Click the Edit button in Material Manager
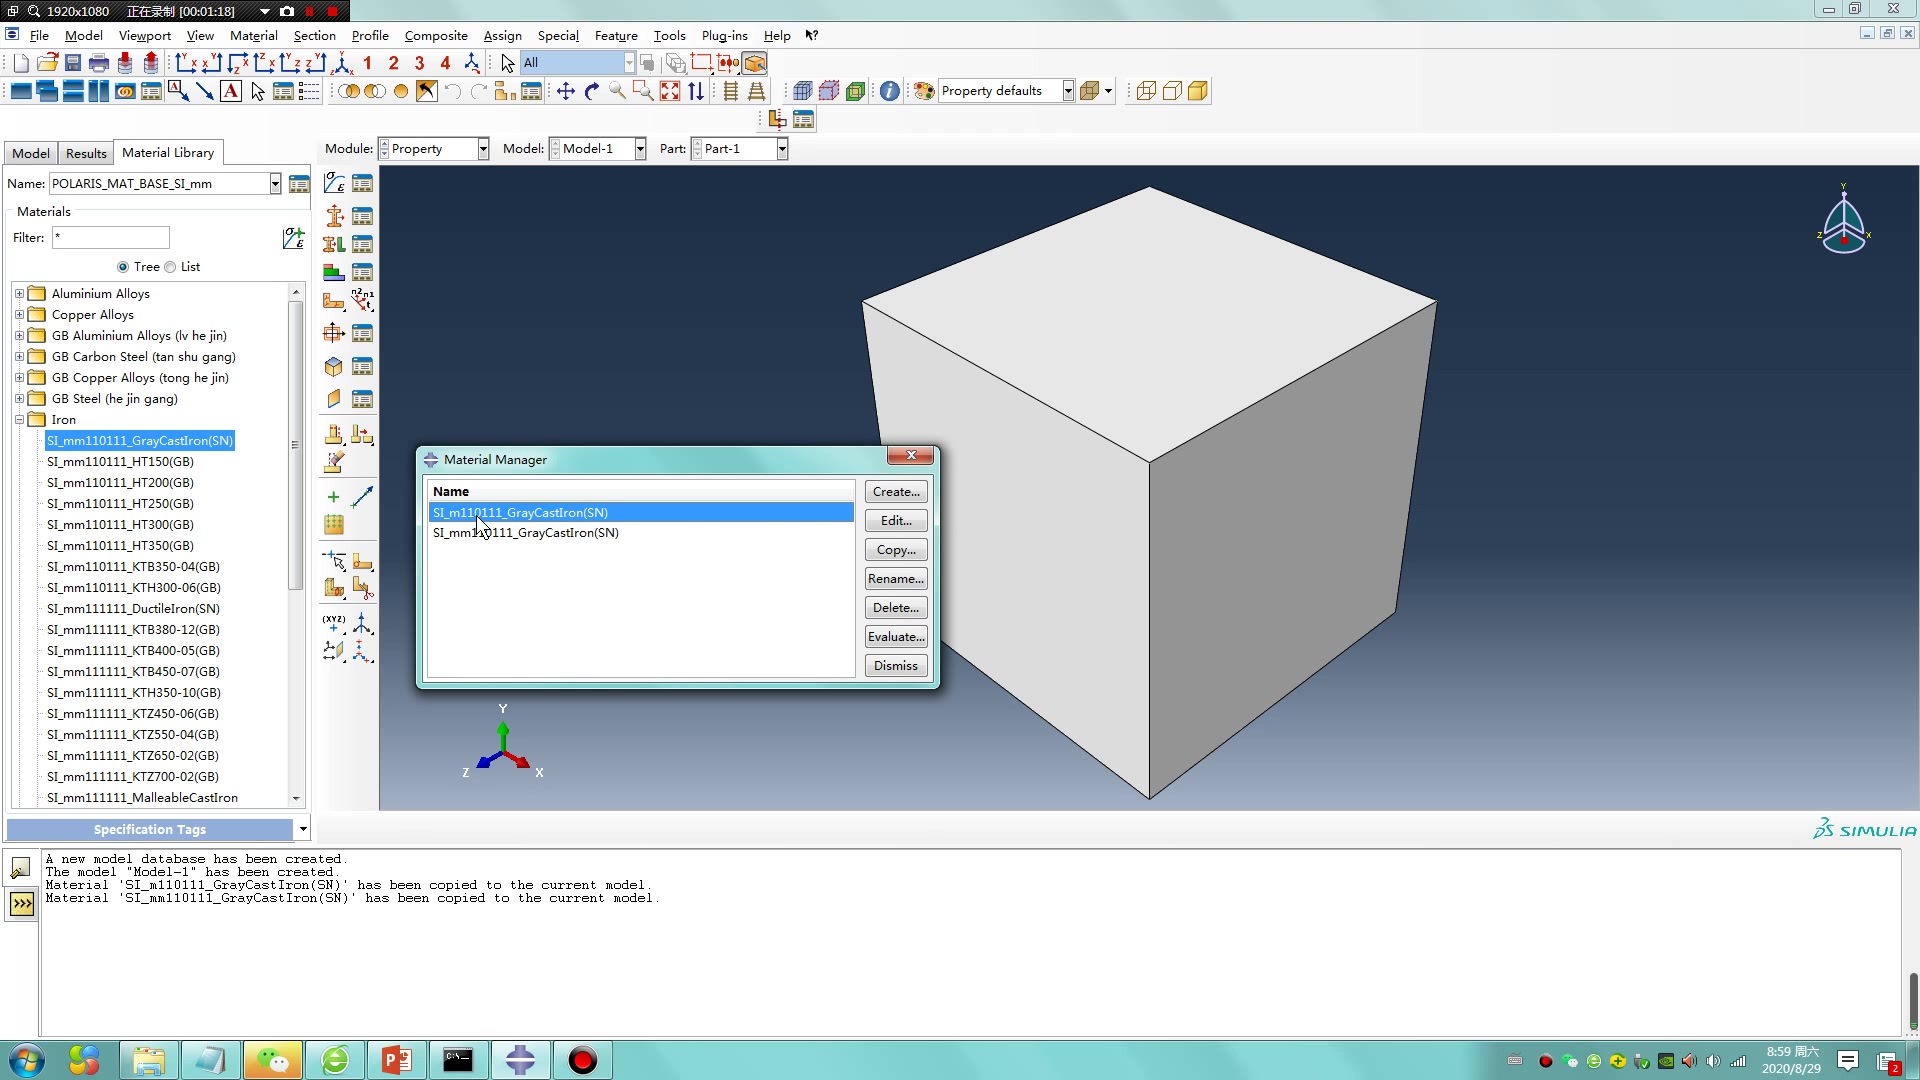Screen dimensions: 1920x1080 coord(894,520)
